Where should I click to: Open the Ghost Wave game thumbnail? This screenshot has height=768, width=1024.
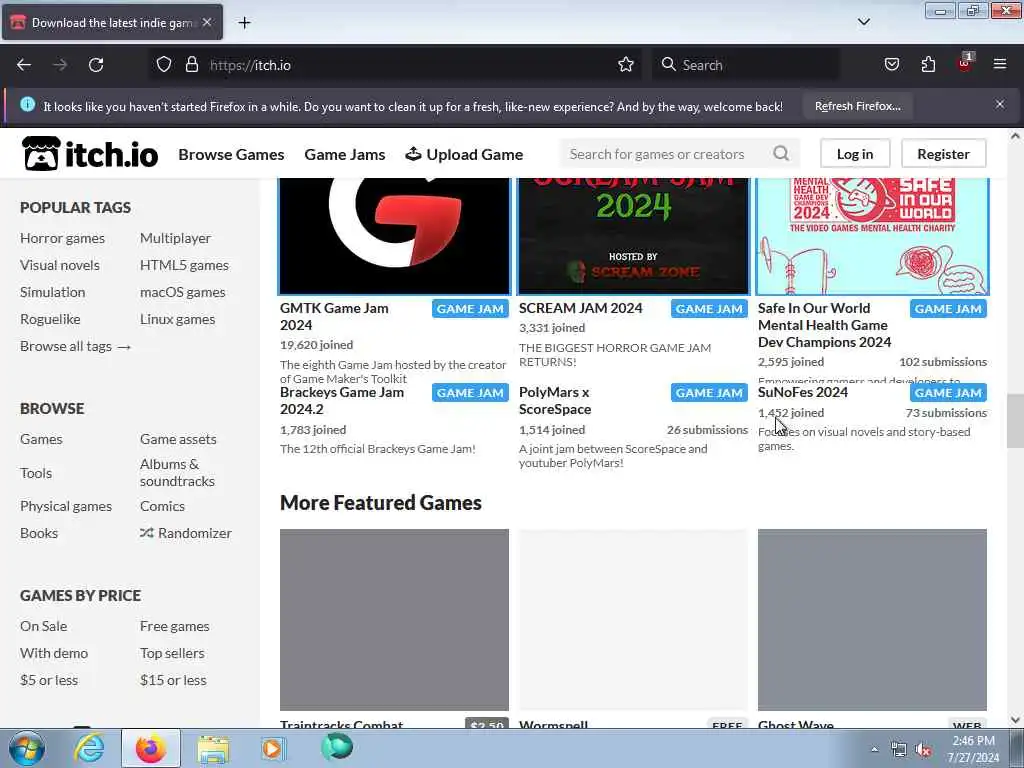pyautogui.click(x=872, y=620)
